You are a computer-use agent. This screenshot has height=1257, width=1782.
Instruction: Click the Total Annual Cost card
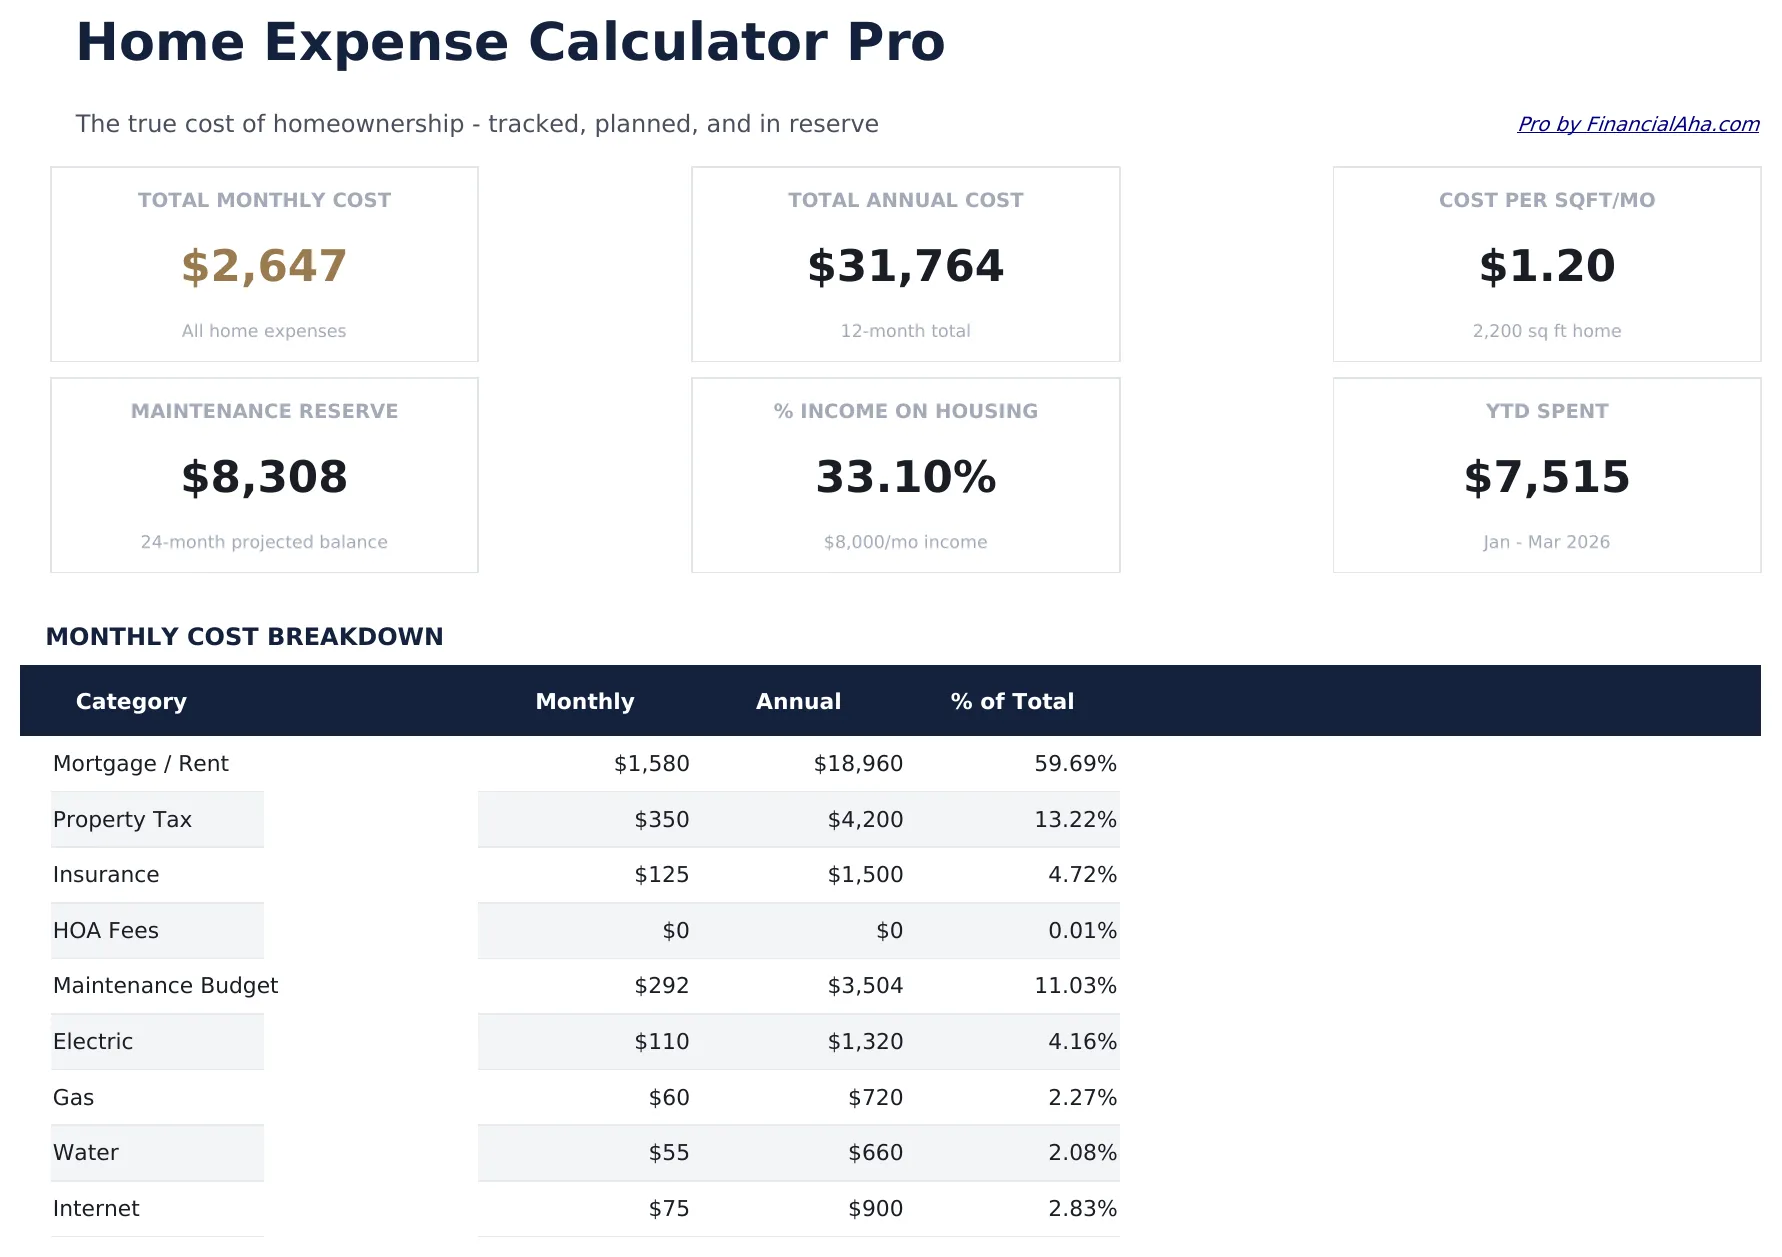point(905,264)
